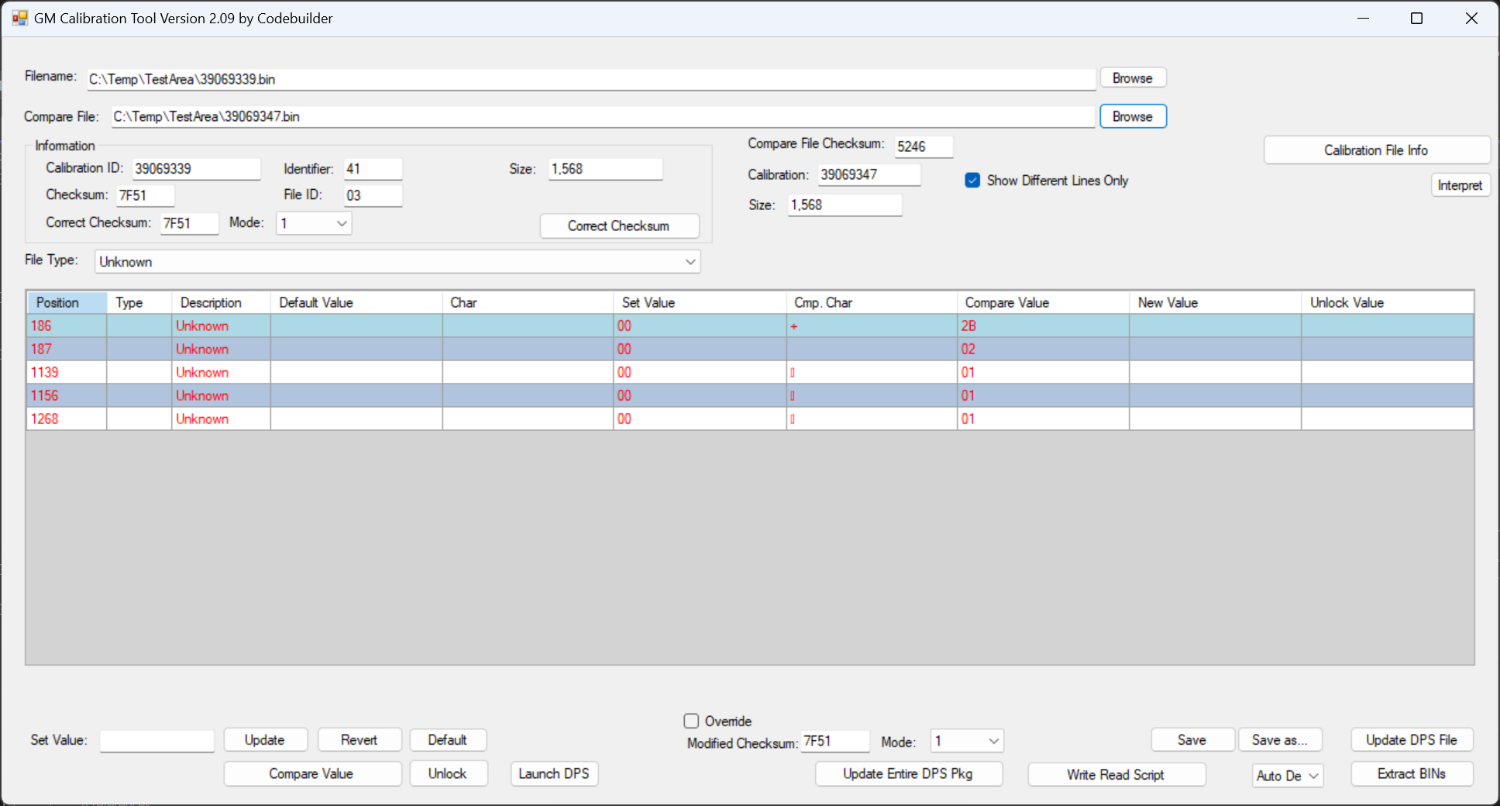Click Extract BINs
The height and width of the screenshot is (806, 1500).
click(1411, 774)
